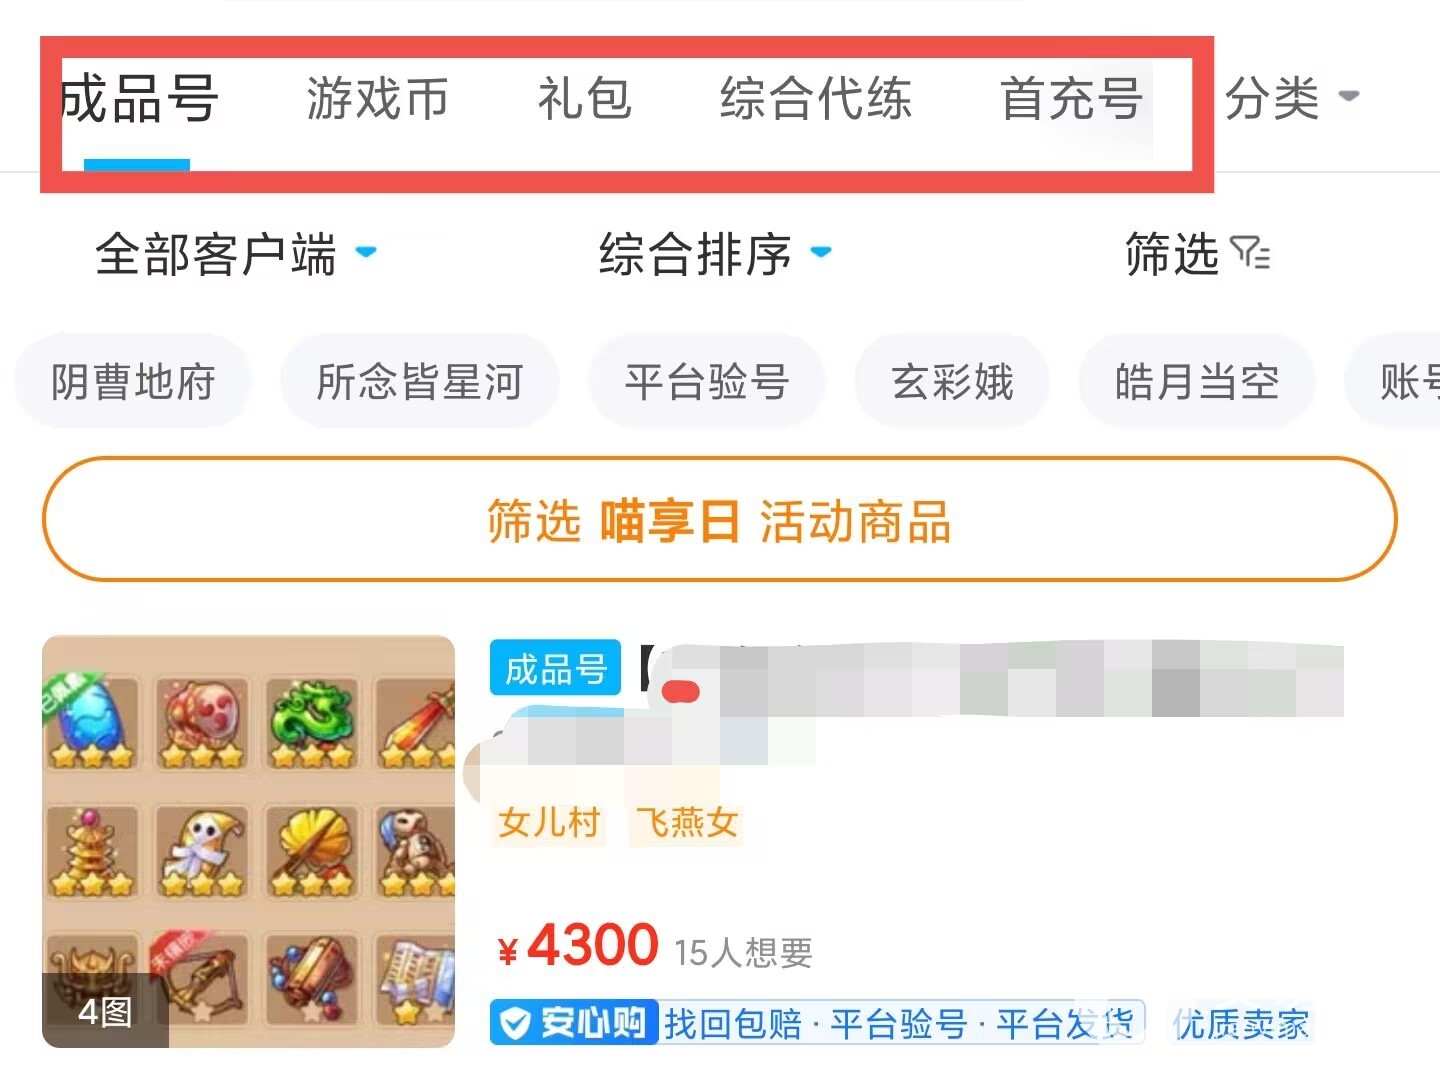
Task: Select the 皓月当空 filter chip
Action: (x=1197, y=382)
